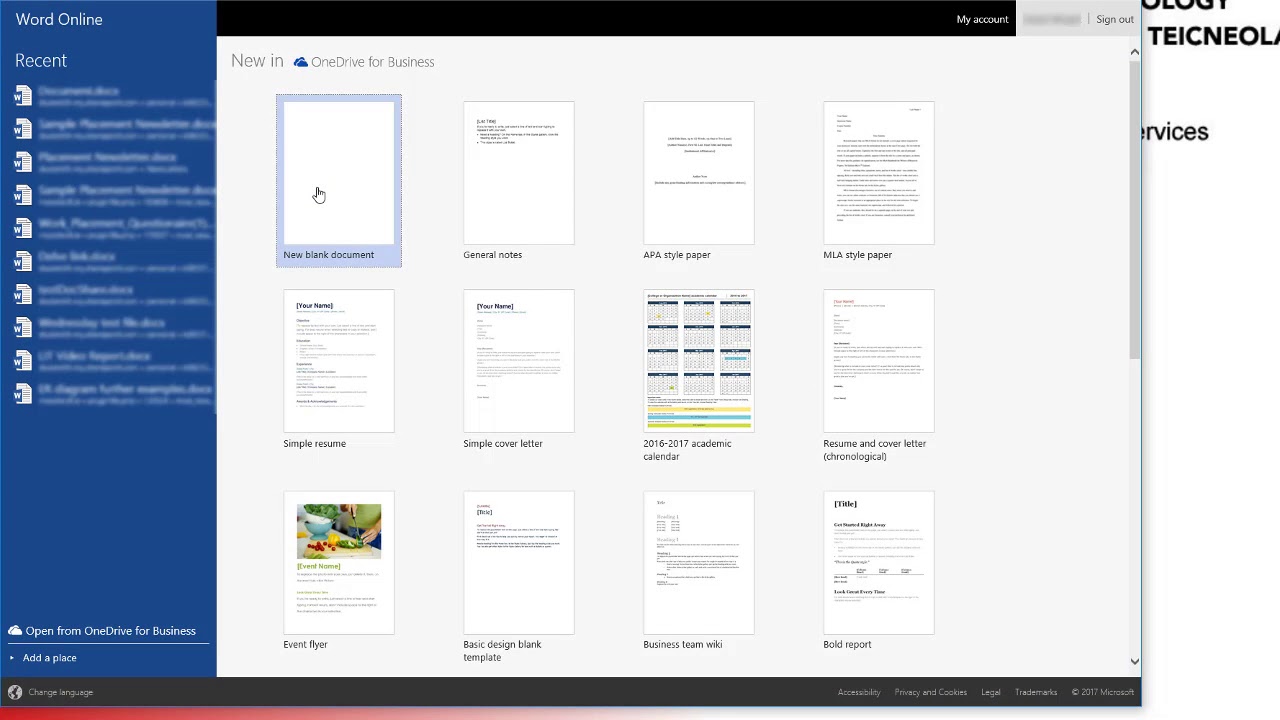Open the 2016-2017 academic calendar template
This screenshot has height=720, width=1280.
[x=699, y=362]
